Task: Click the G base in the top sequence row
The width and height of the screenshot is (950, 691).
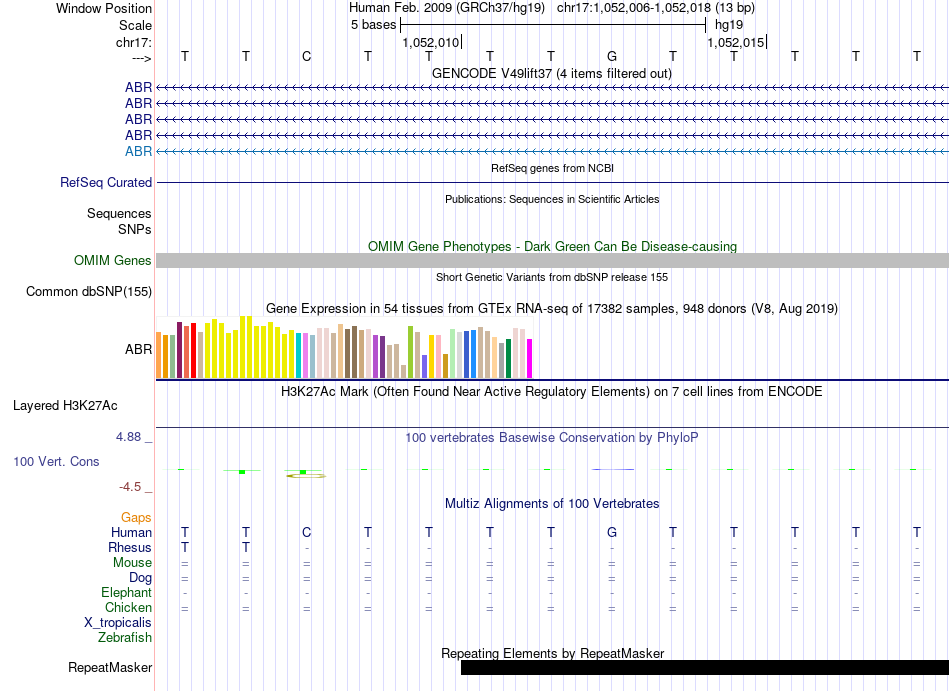Action: point(612,56)
